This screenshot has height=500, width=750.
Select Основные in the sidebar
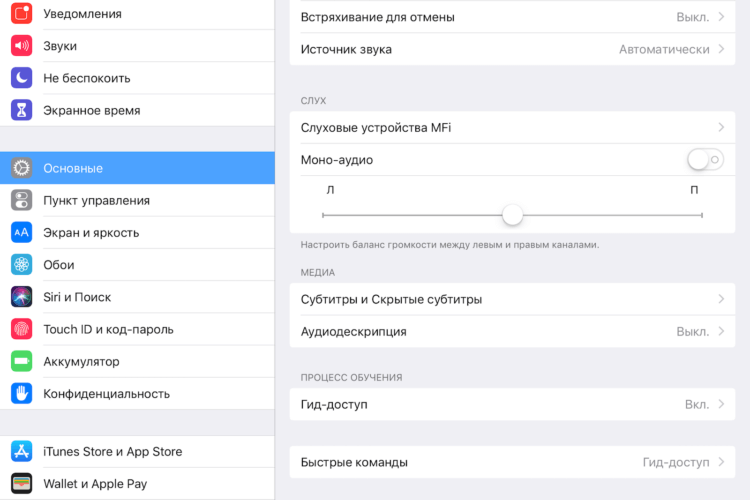[x=137, y=168]
